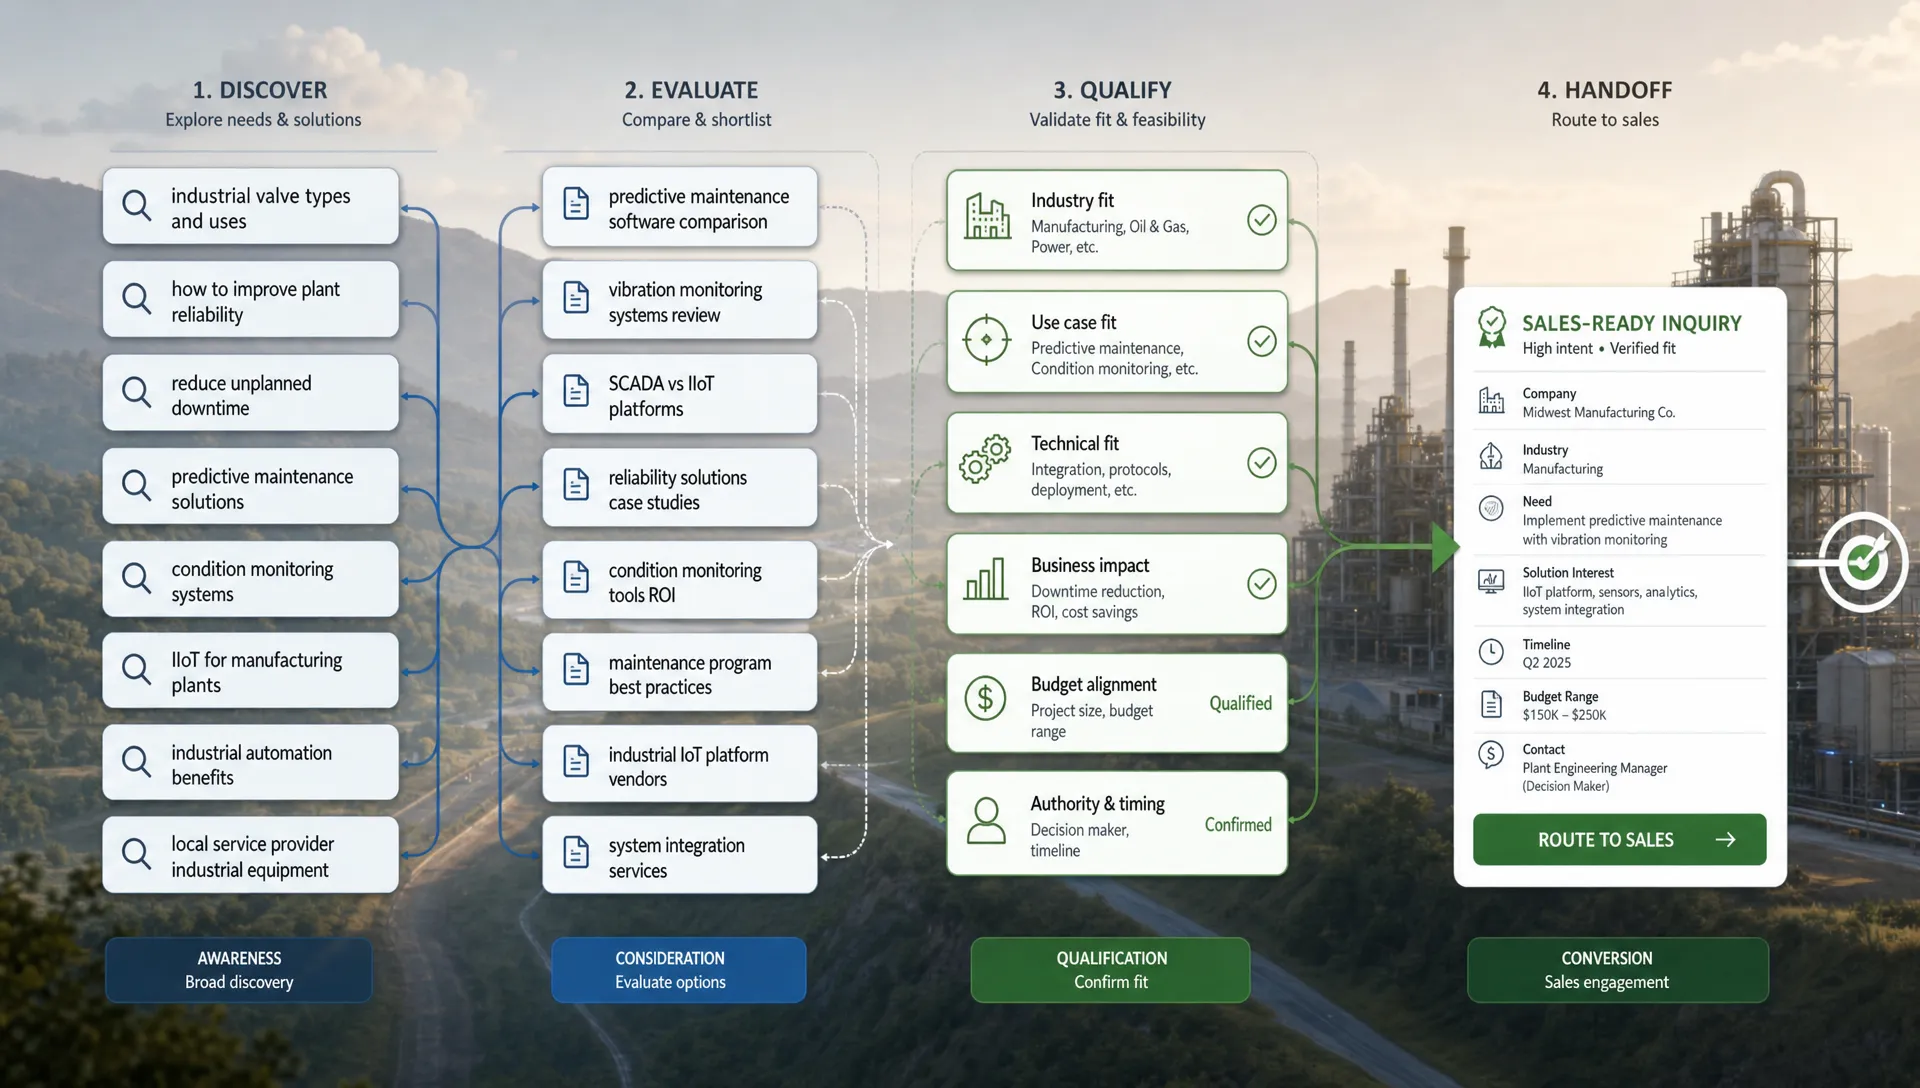Viewport: 1920px width, 1088px height.
Task: Click the factory building icon in Industry fit card
Action: tap(987, 217)
